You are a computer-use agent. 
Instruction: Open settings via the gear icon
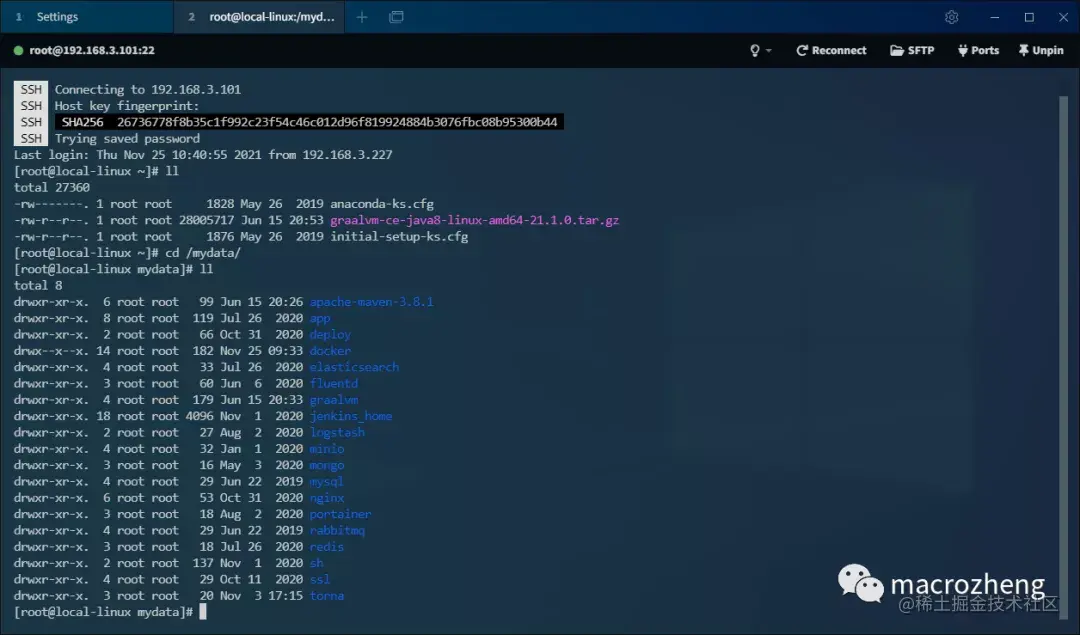951,17
